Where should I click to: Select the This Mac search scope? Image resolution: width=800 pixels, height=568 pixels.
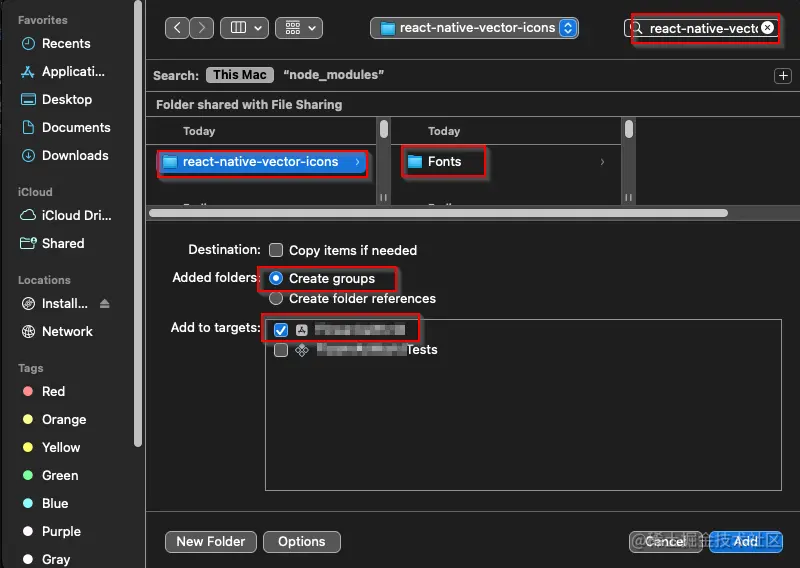coord(240,75)
